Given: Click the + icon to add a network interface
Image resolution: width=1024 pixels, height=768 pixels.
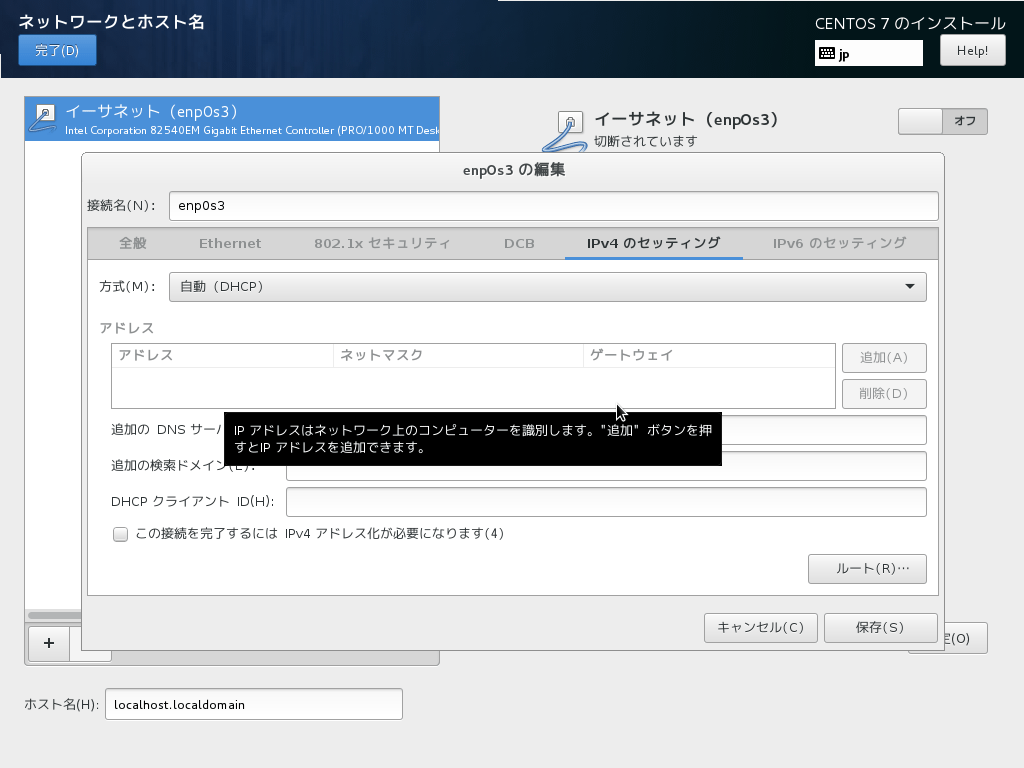Looking at the screenshot, I should (x=48, y=644).
